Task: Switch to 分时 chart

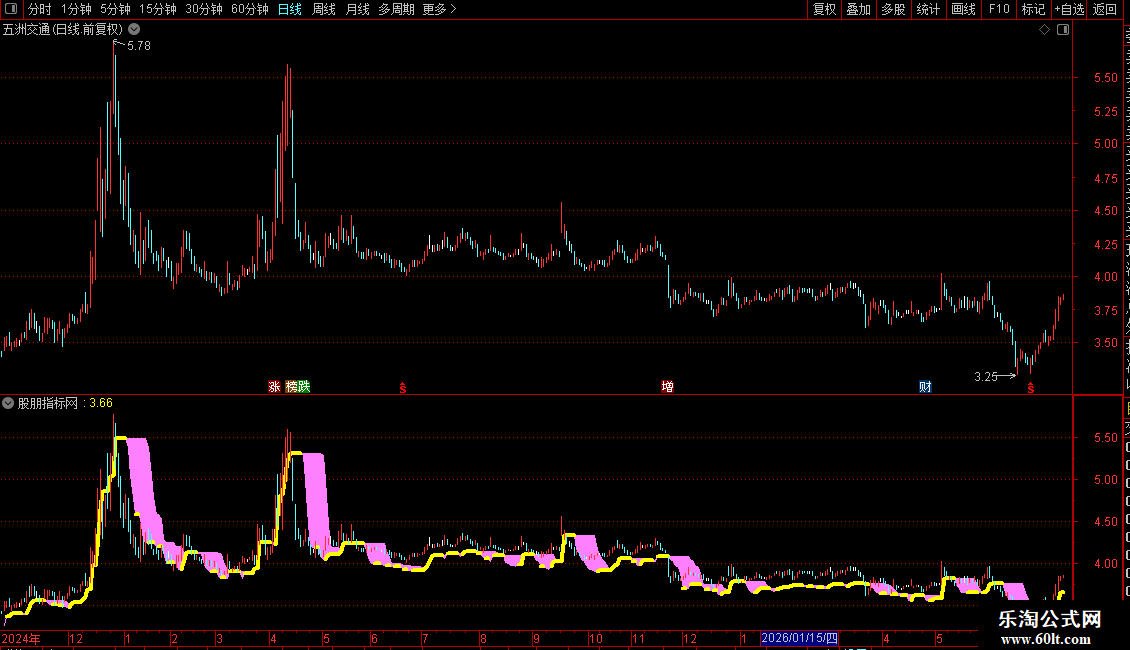Action: click(40, 9)
